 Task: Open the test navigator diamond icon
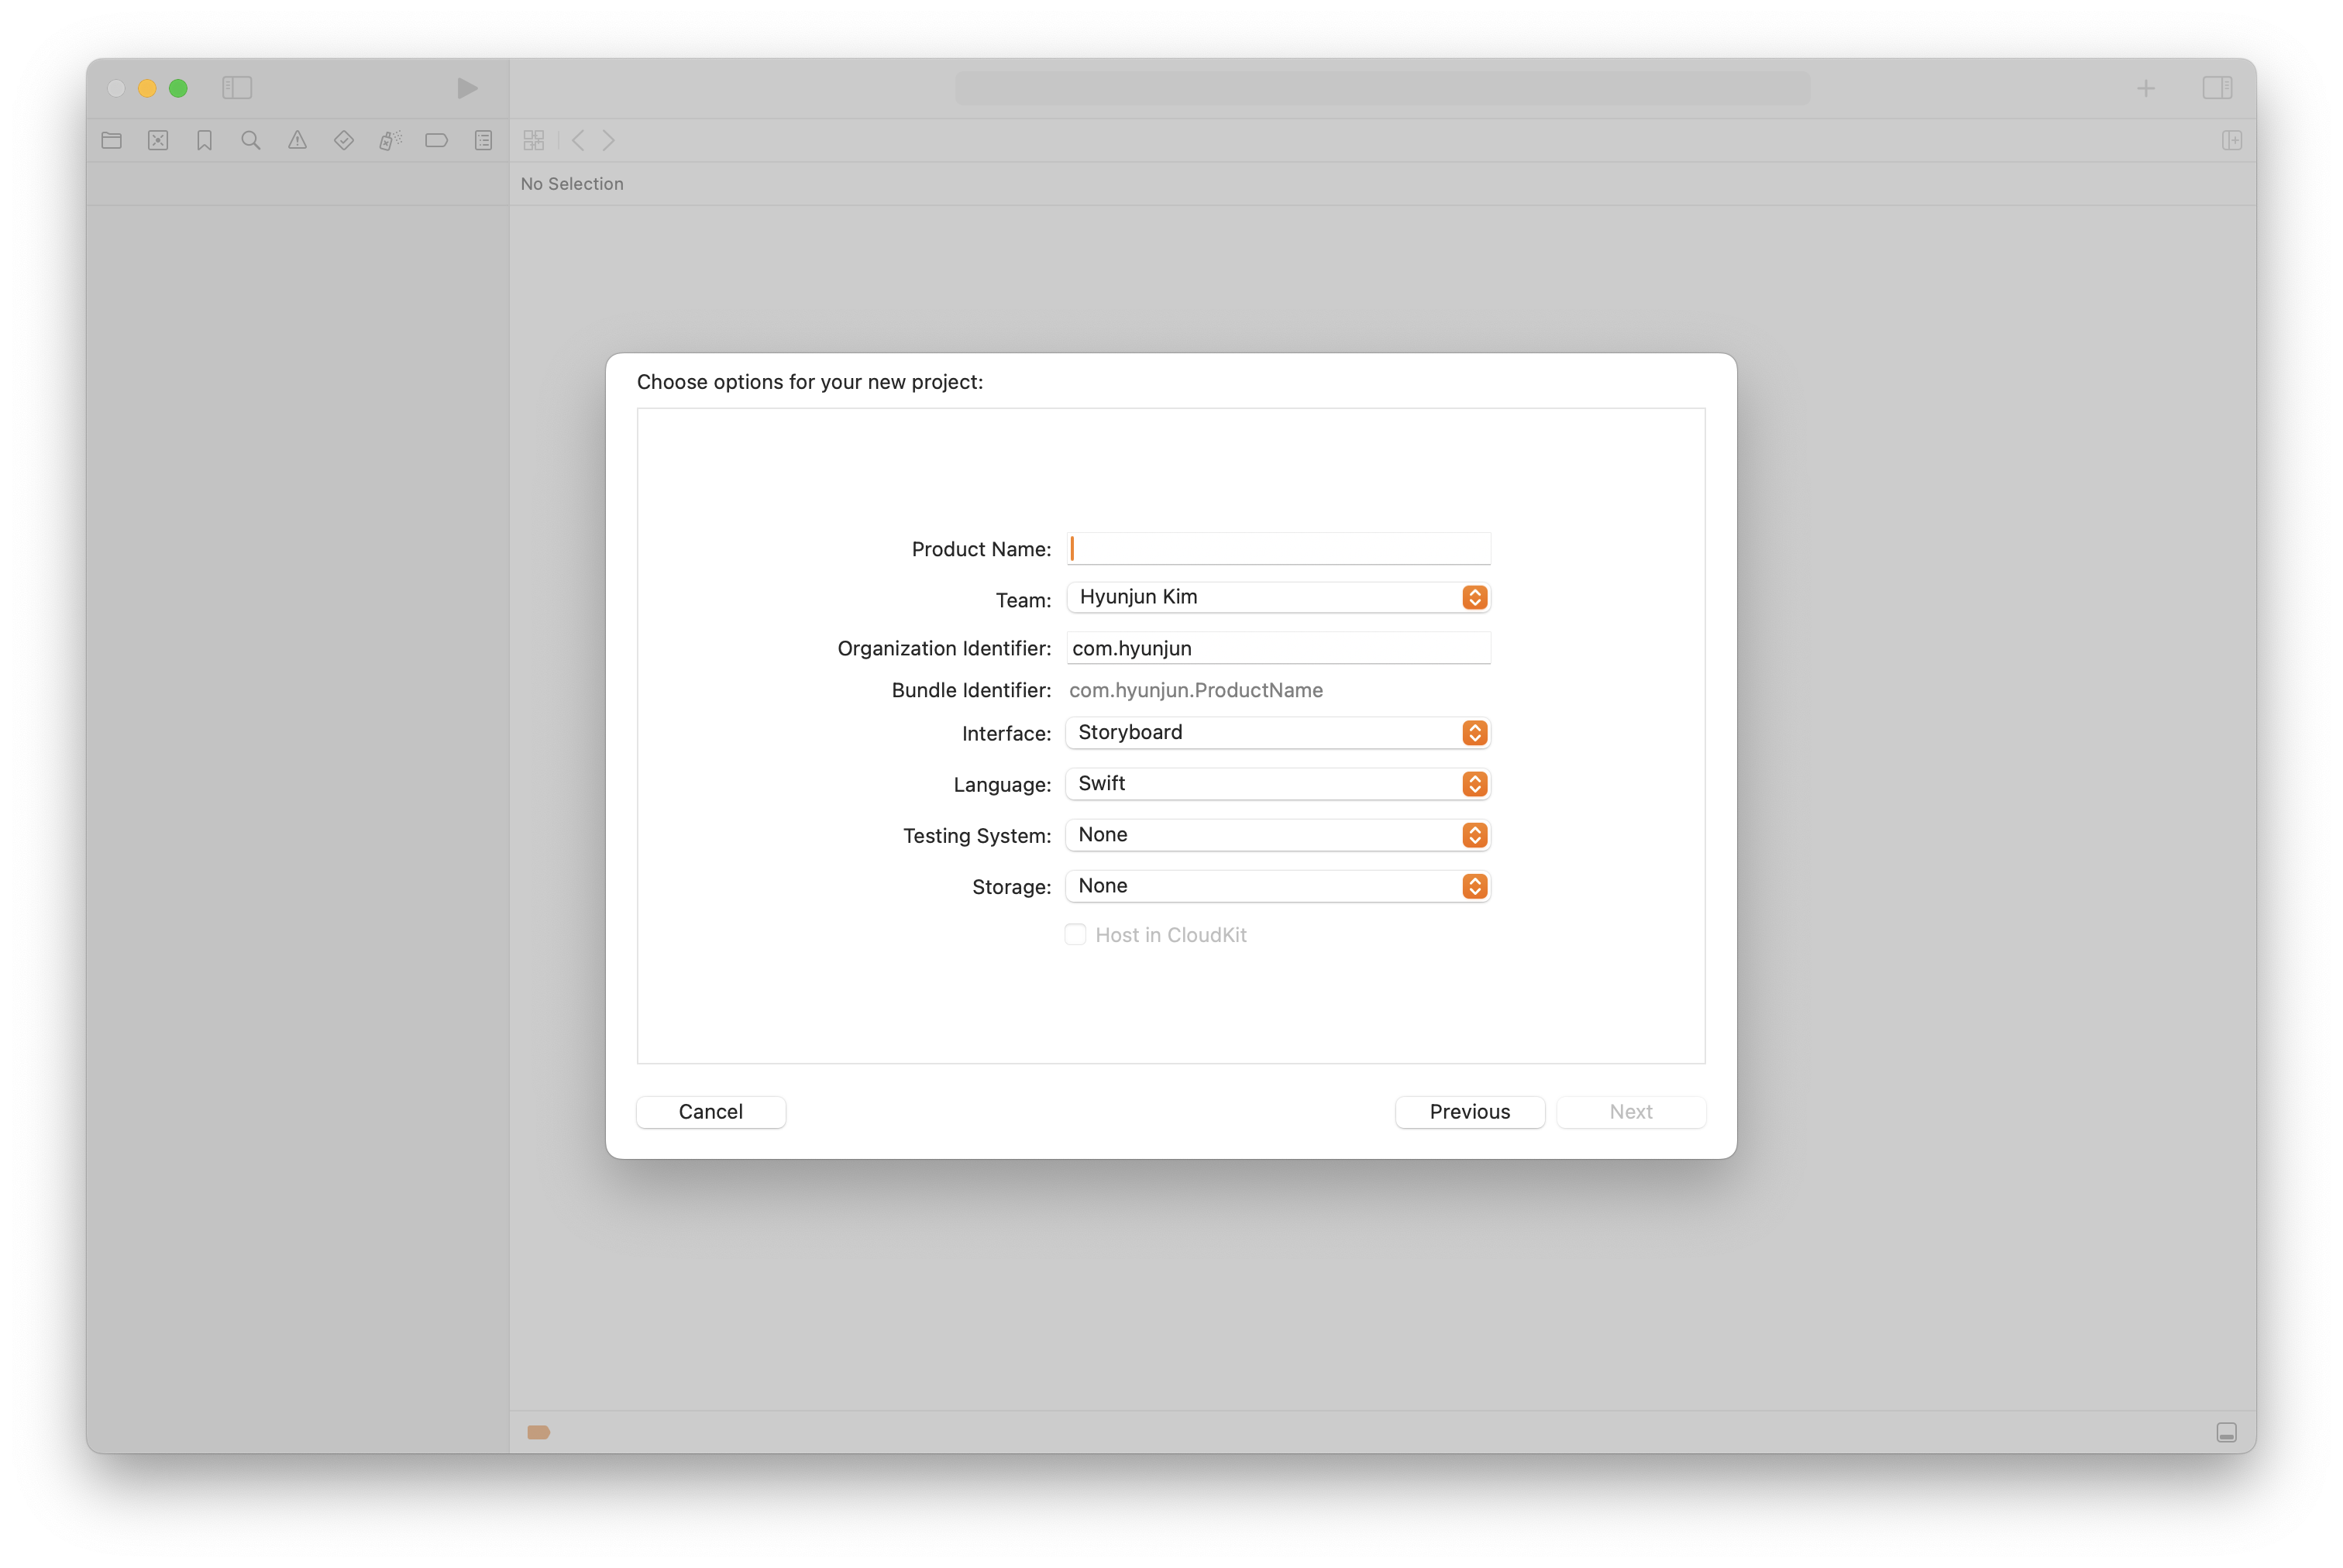pyautogui.click(x=344, y=140)
